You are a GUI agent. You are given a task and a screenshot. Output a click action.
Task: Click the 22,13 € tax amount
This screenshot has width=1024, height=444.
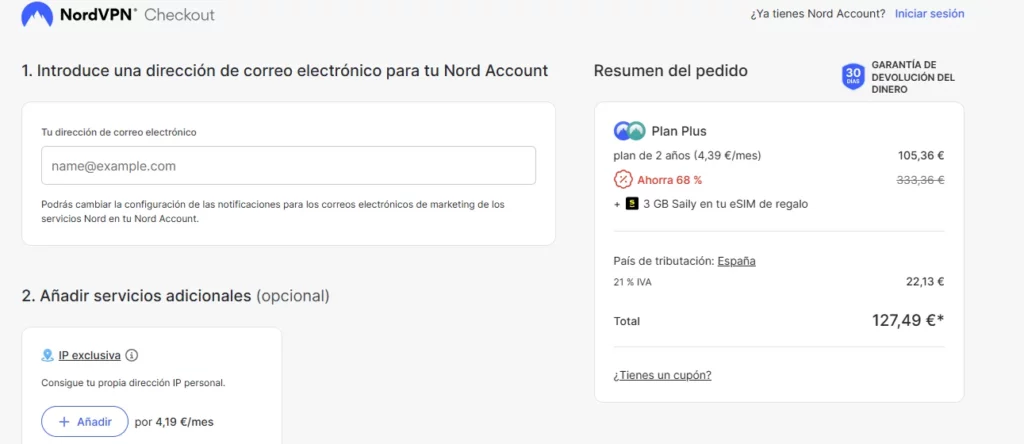(925, 282)
